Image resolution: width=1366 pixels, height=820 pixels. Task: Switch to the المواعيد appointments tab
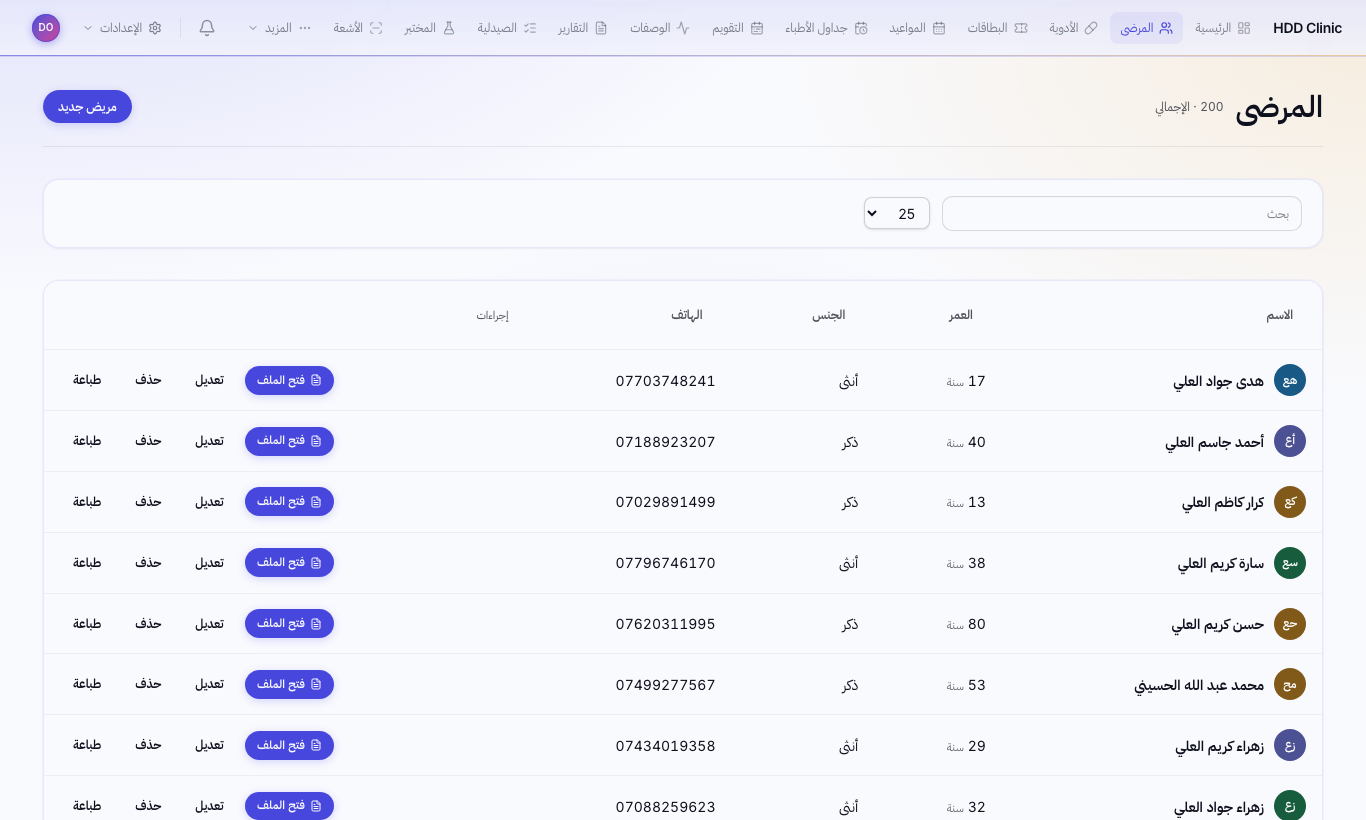(x=917, y=28)
